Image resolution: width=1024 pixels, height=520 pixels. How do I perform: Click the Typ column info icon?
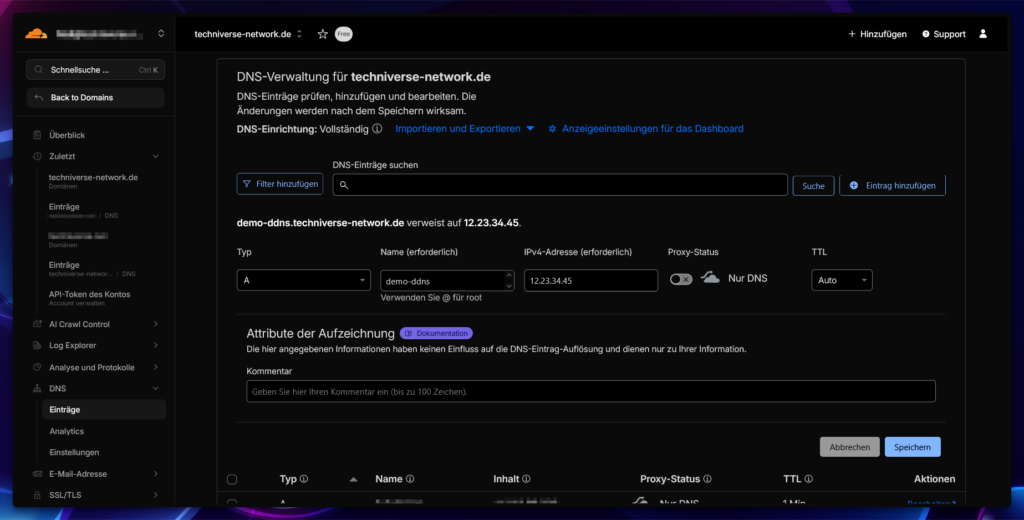(304, 480)
